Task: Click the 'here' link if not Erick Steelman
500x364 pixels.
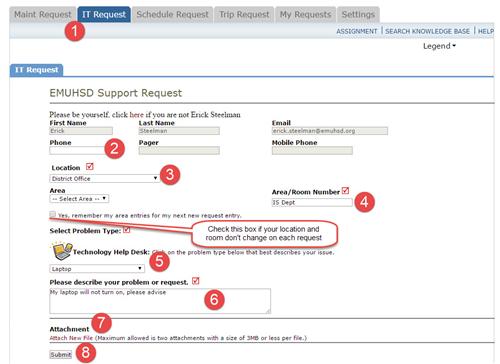Action: click(x=136, y=115)
